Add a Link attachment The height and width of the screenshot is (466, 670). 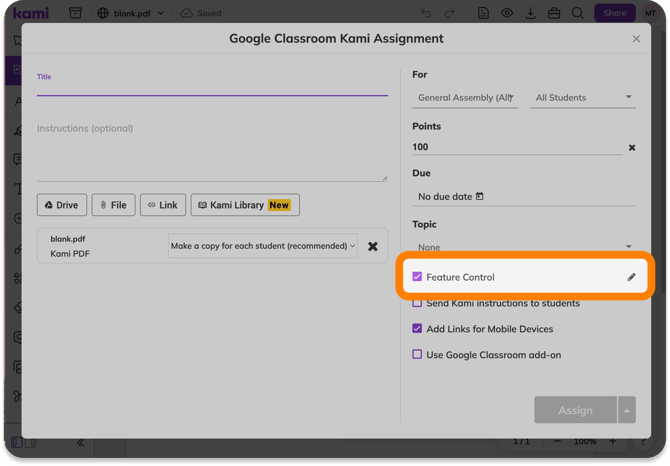163,205
